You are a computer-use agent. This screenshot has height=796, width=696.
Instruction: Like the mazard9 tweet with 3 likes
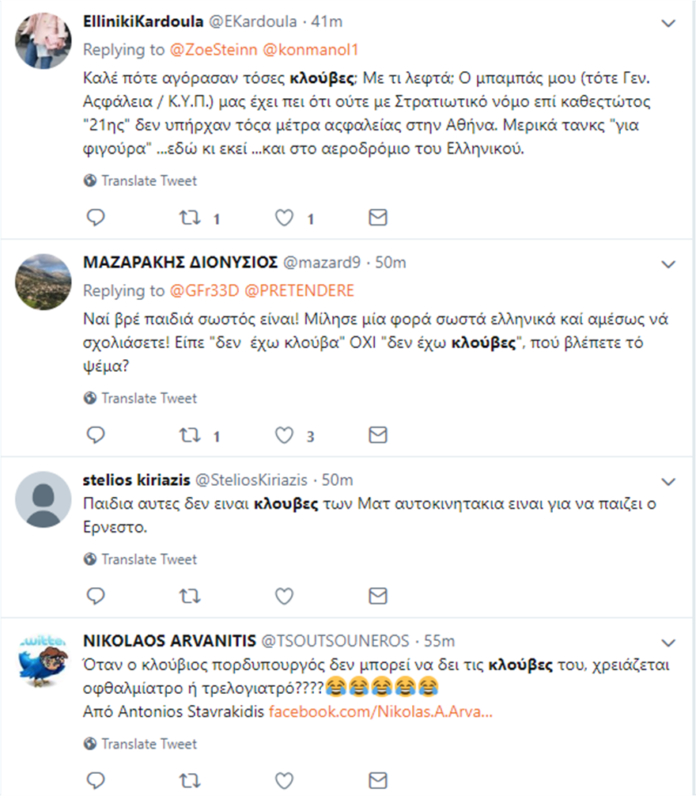coord(284,435)
